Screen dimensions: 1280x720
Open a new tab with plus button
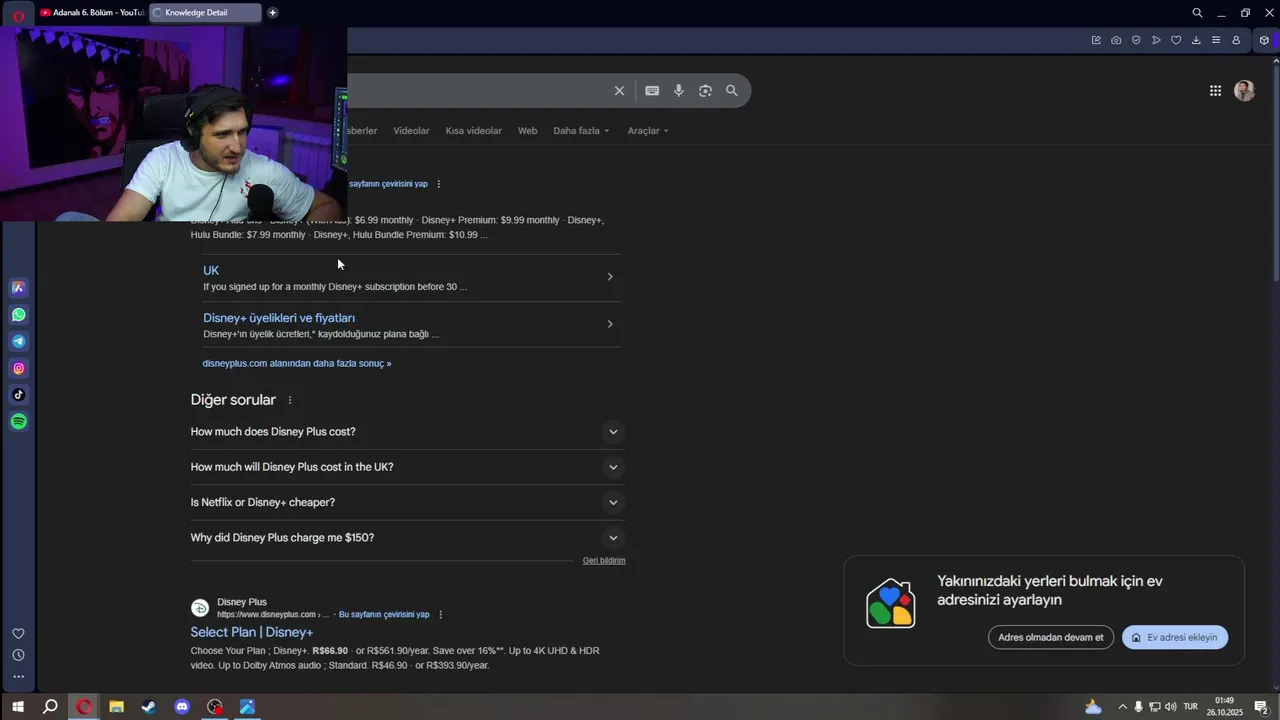273,13
